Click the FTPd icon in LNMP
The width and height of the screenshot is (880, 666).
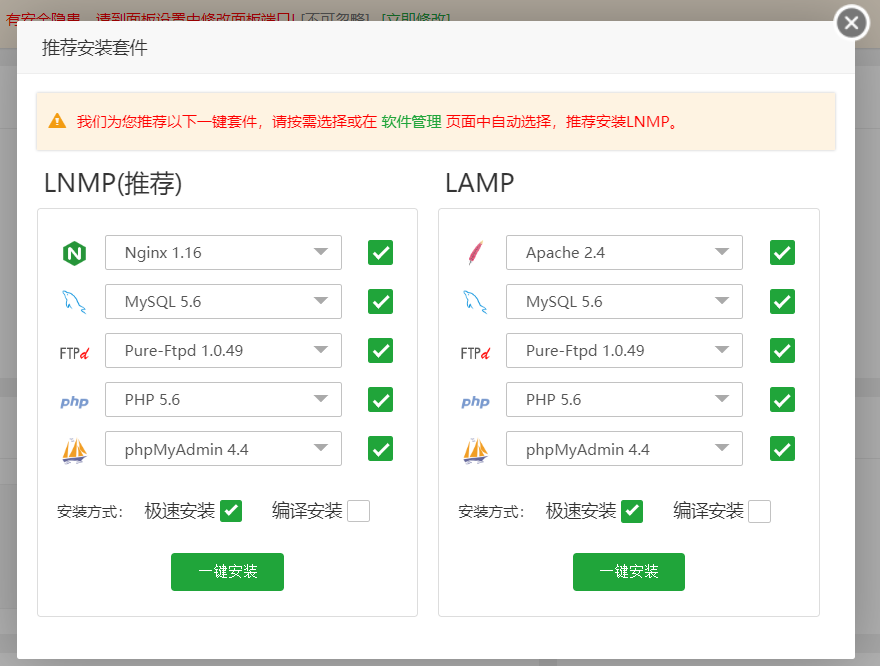coord(74,353)
